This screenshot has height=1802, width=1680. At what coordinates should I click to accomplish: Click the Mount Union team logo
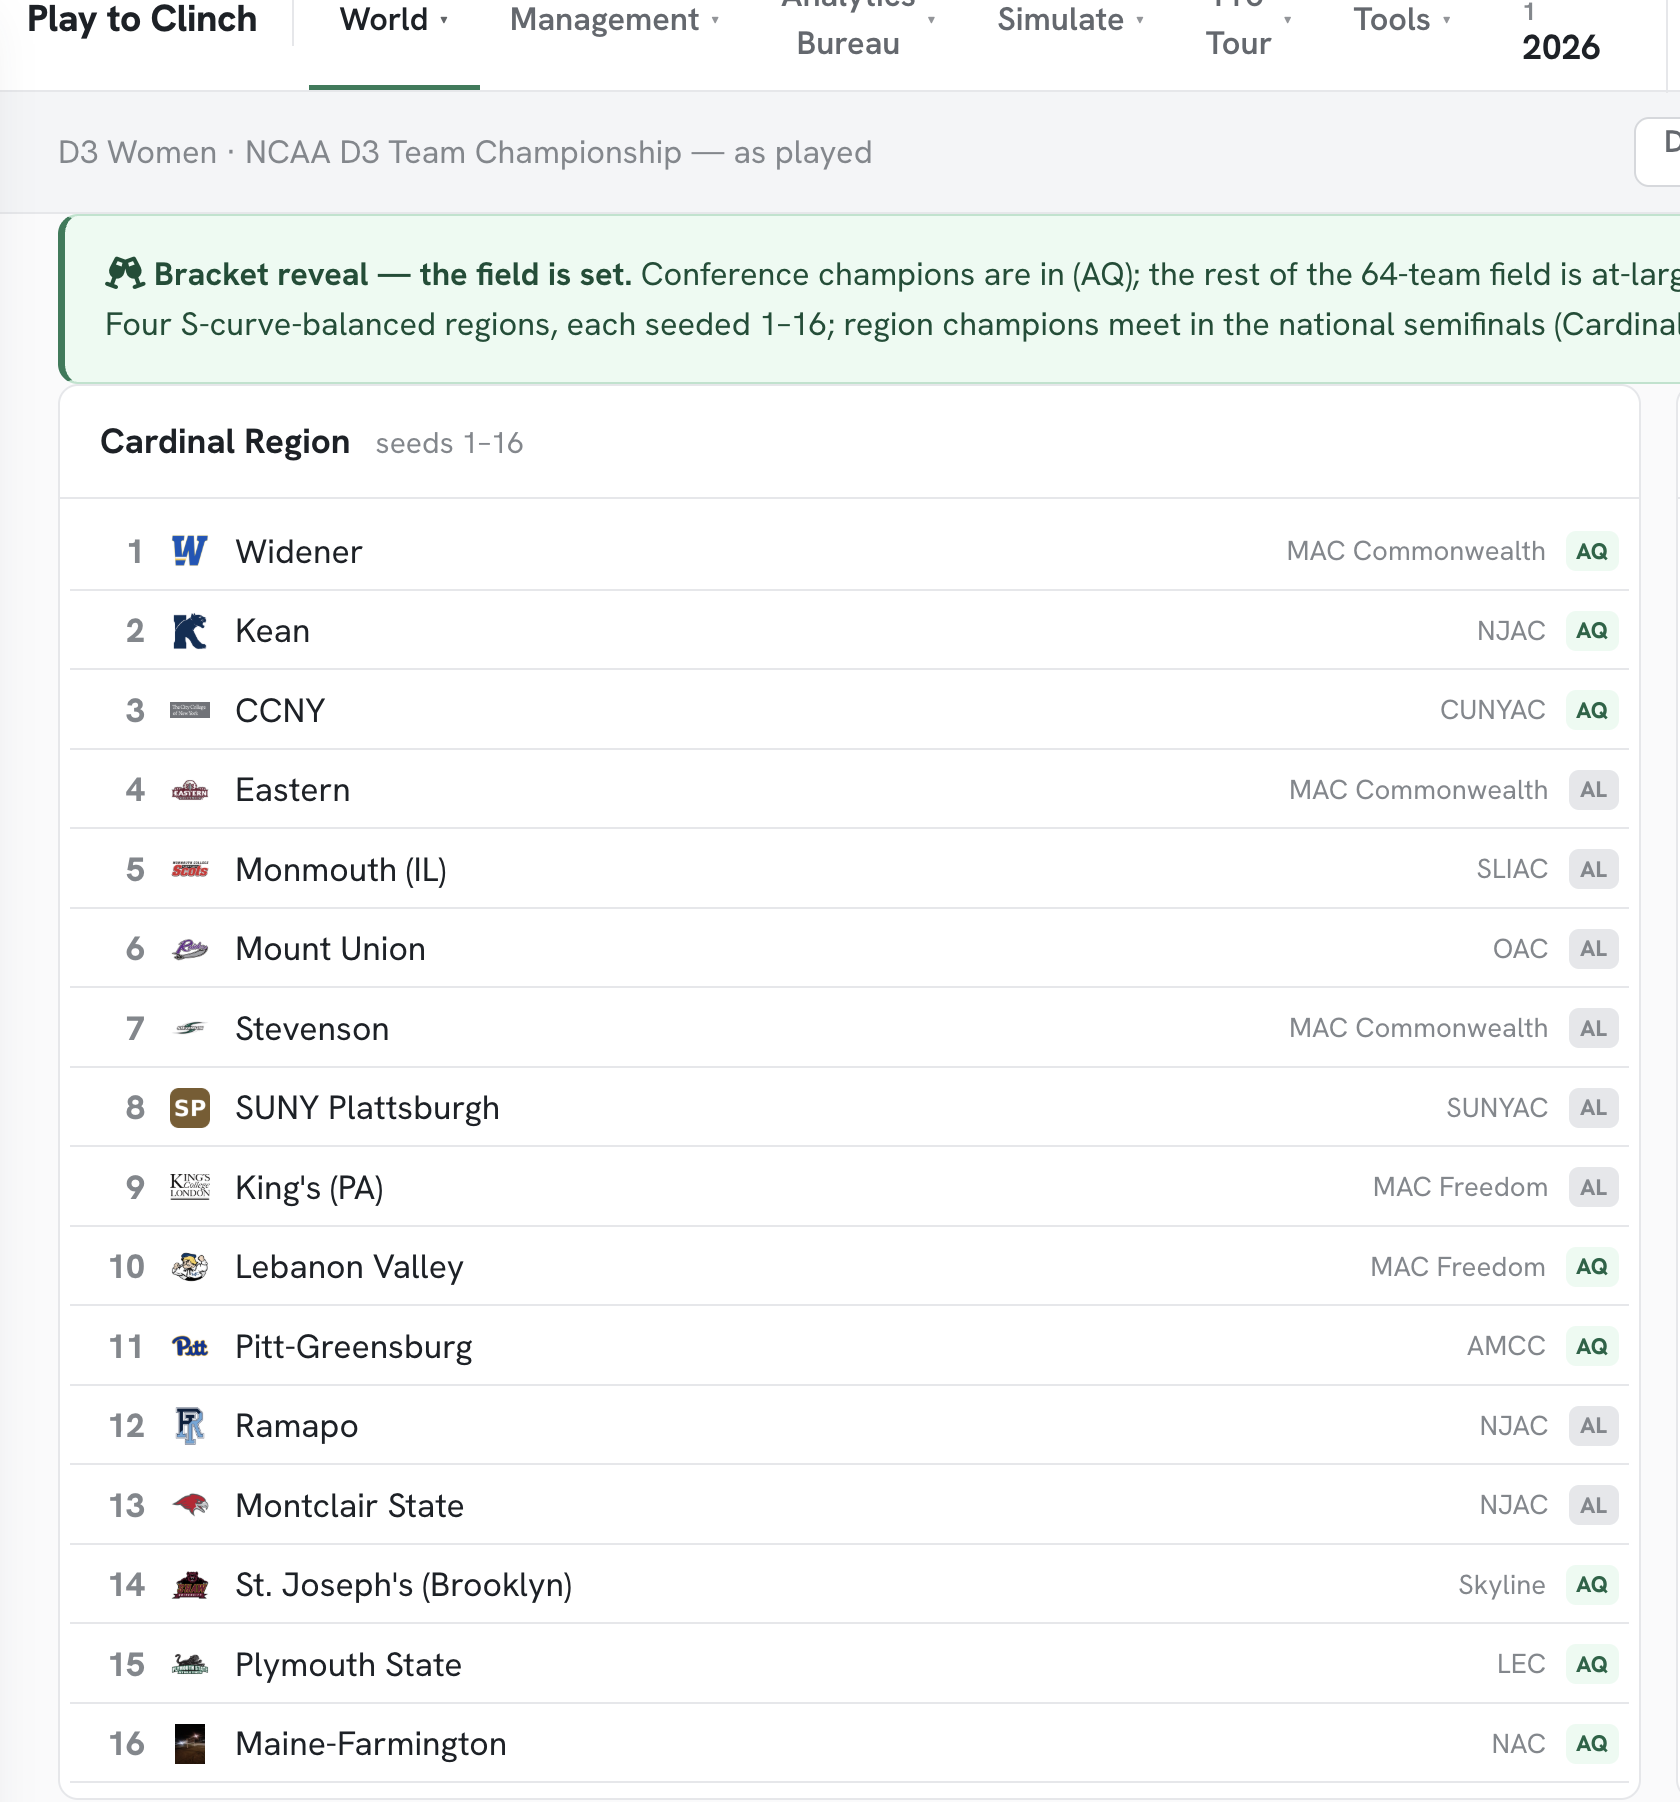click(190, 949)
